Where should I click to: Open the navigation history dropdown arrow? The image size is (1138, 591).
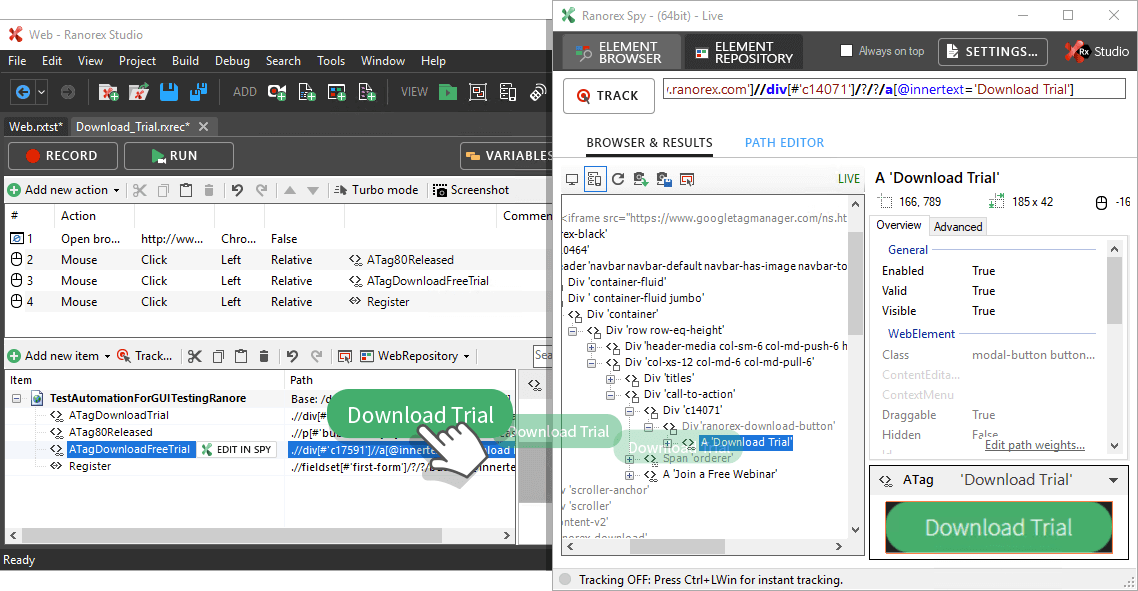pos(41,92)
